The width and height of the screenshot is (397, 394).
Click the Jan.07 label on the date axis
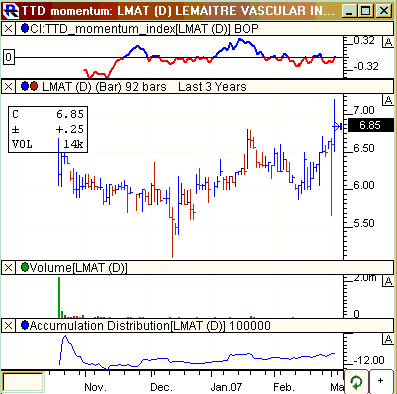tap(226, 387)
